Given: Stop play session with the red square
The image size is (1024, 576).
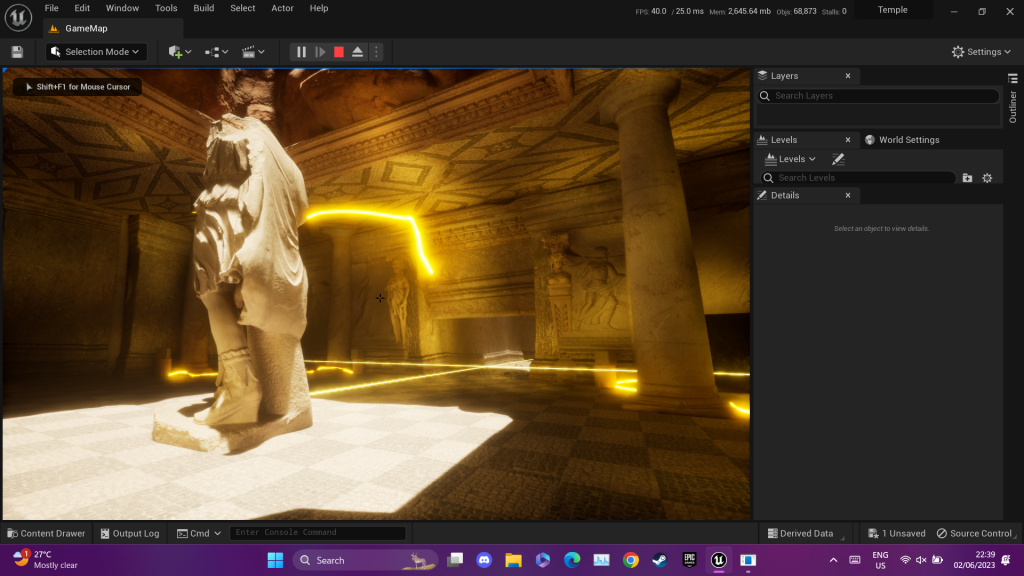Looking at the screenshot, I should click(x=339, y=52).
